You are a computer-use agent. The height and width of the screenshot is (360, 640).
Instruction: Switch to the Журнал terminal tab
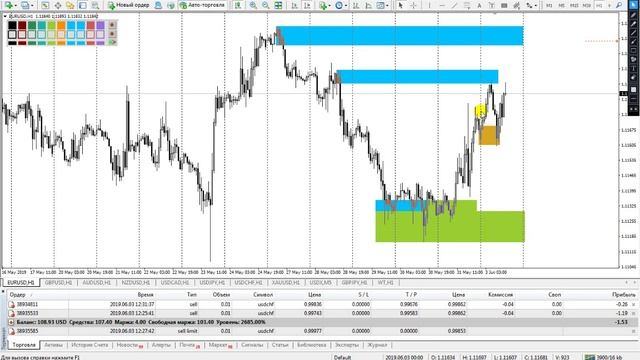[x=377, y=345]
